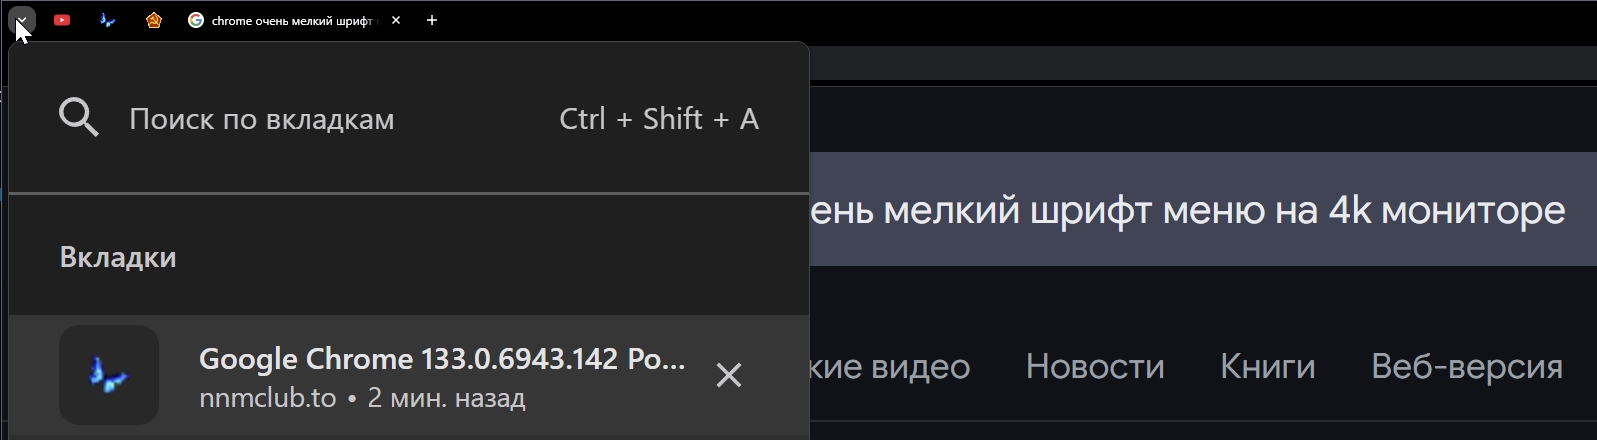Viewport: 1597px width, 440px height.
Task: Click the 'Вкладки' section header
Action: 118,257
